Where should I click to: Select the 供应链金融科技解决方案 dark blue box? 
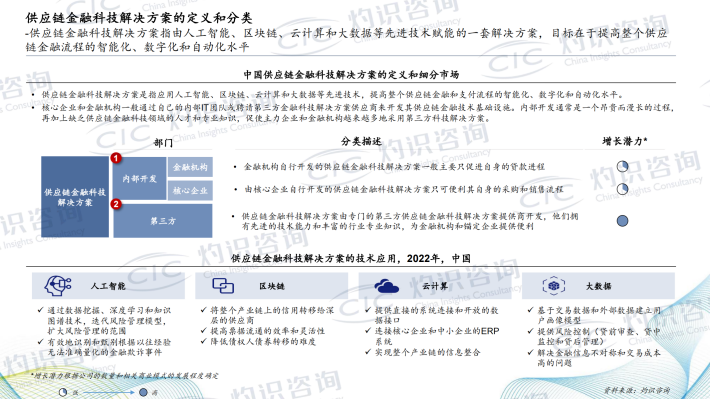75,197
